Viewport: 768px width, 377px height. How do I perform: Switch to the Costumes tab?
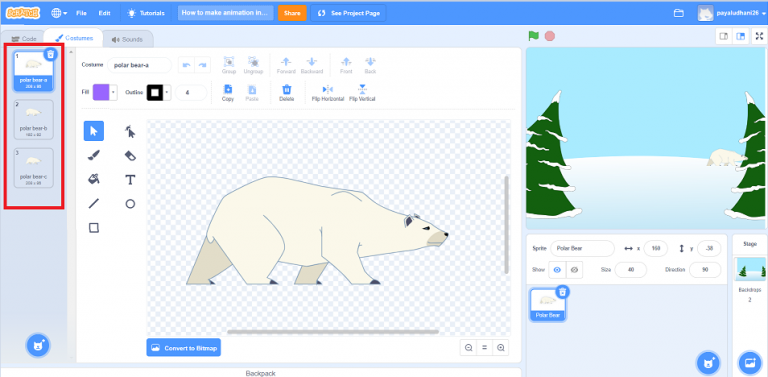tap(73, 38)
